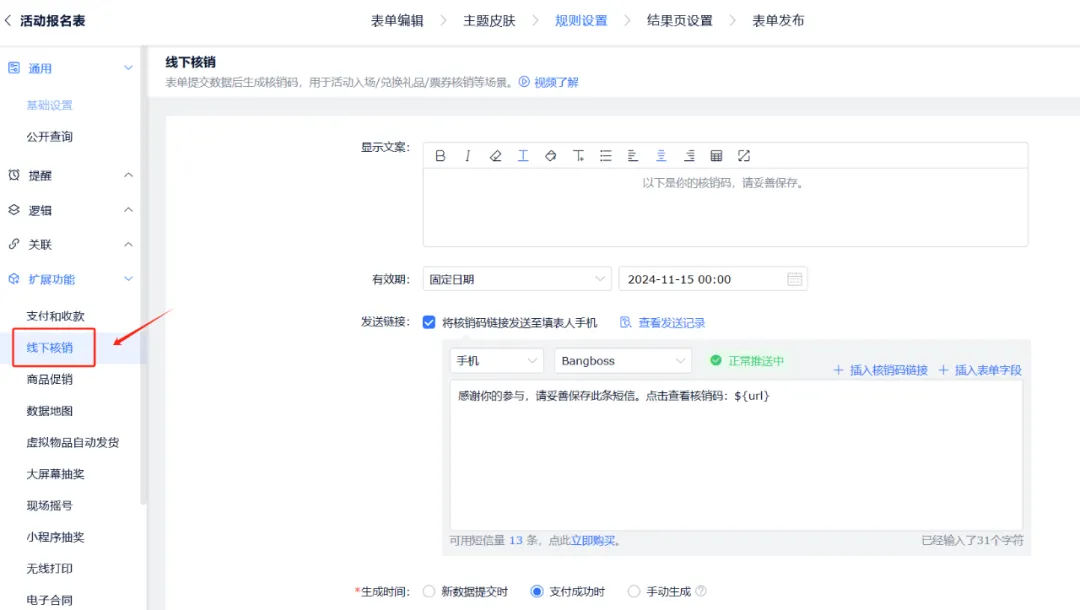
Task: Uncheck 将核销码链接发送至填表人手机 checkbox
Action: pos(429,322)
